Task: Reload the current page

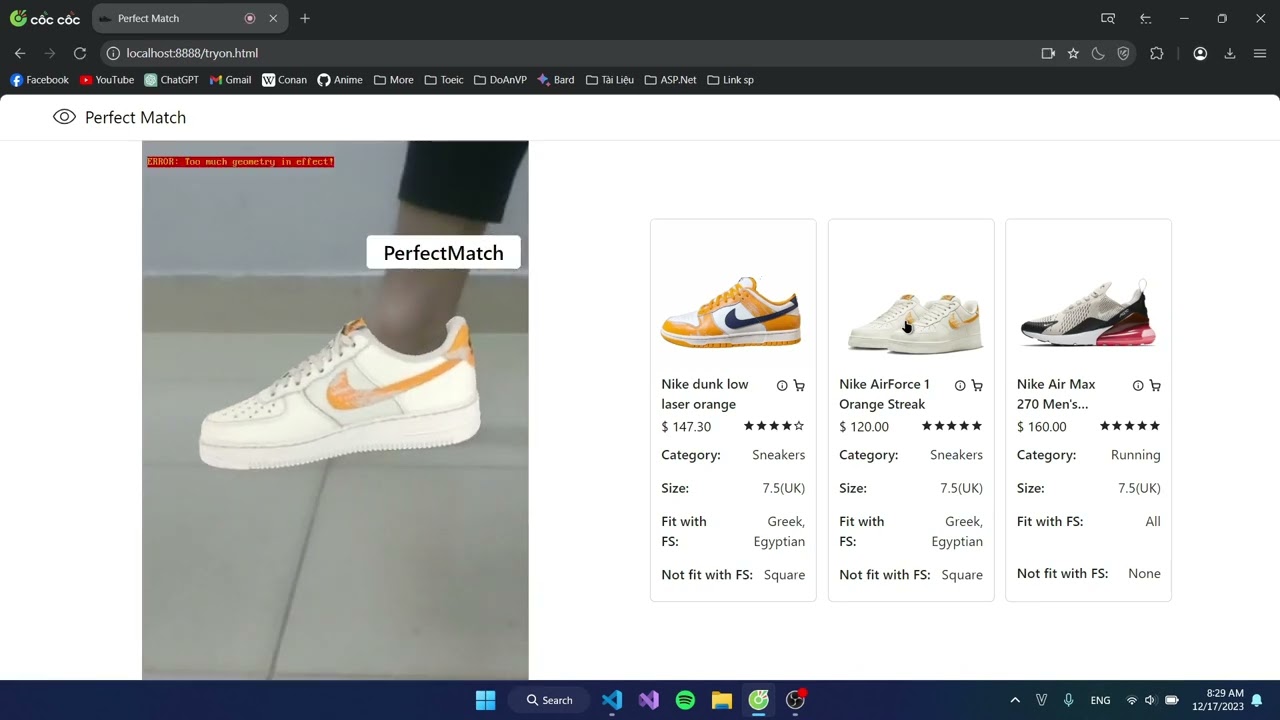Action: tap(80, 53)
